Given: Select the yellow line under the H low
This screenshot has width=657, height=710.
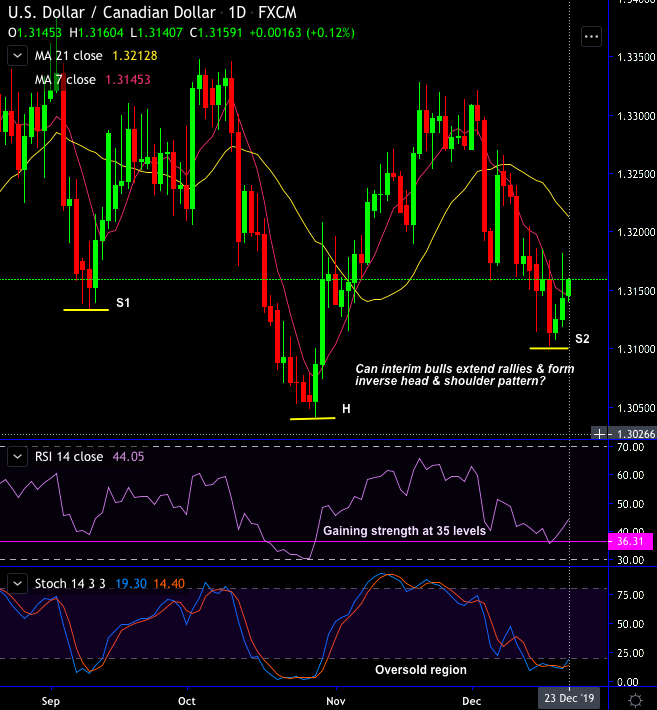Looking at the screenshot, I should click(312, 418).
